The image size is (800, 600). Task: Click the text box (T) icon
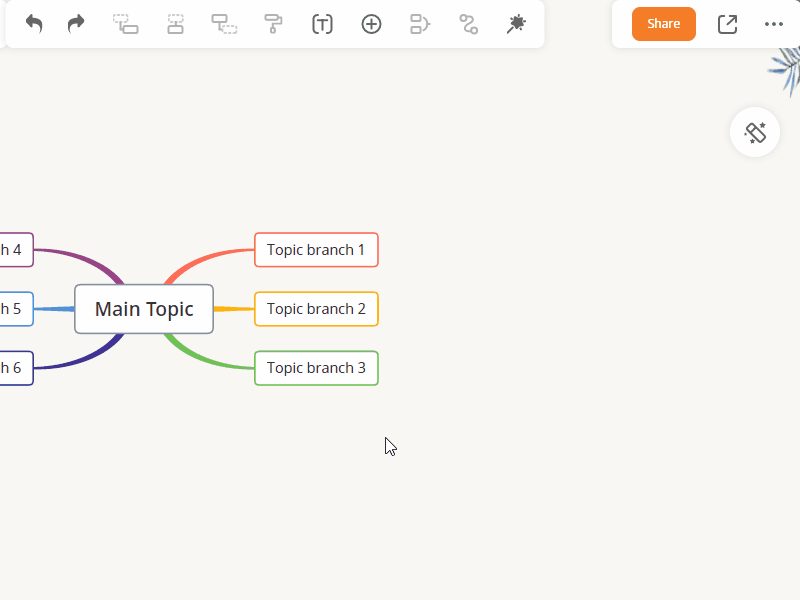tap(322, 24)
